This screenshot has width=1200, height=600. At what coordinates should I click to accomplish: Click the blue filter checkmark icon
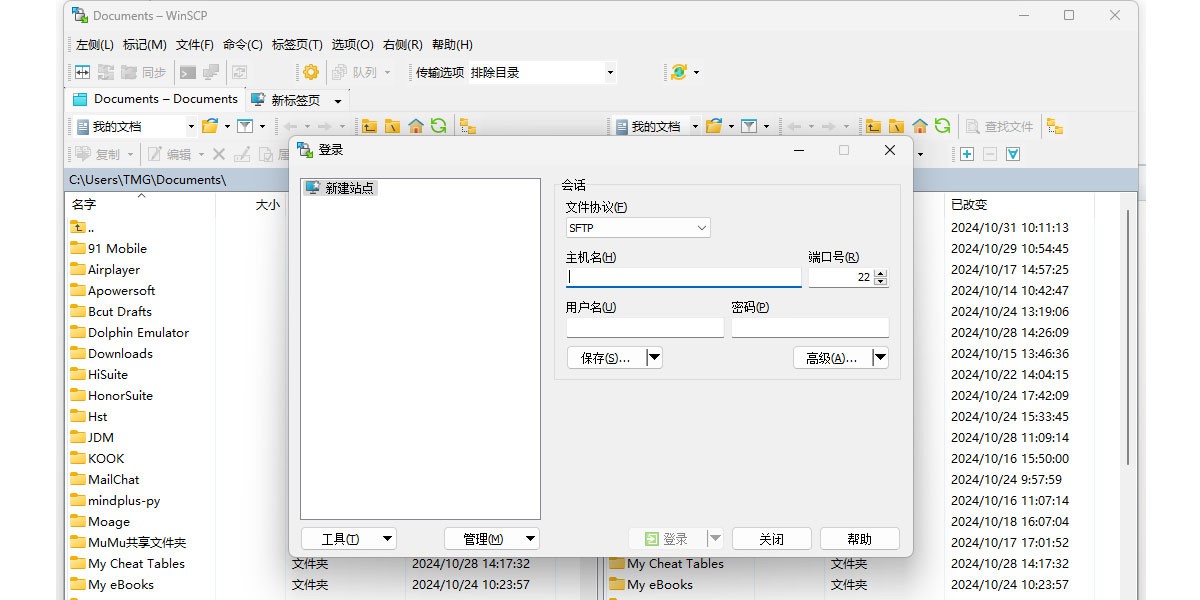pyautogui.click(x=1012, y=153)
